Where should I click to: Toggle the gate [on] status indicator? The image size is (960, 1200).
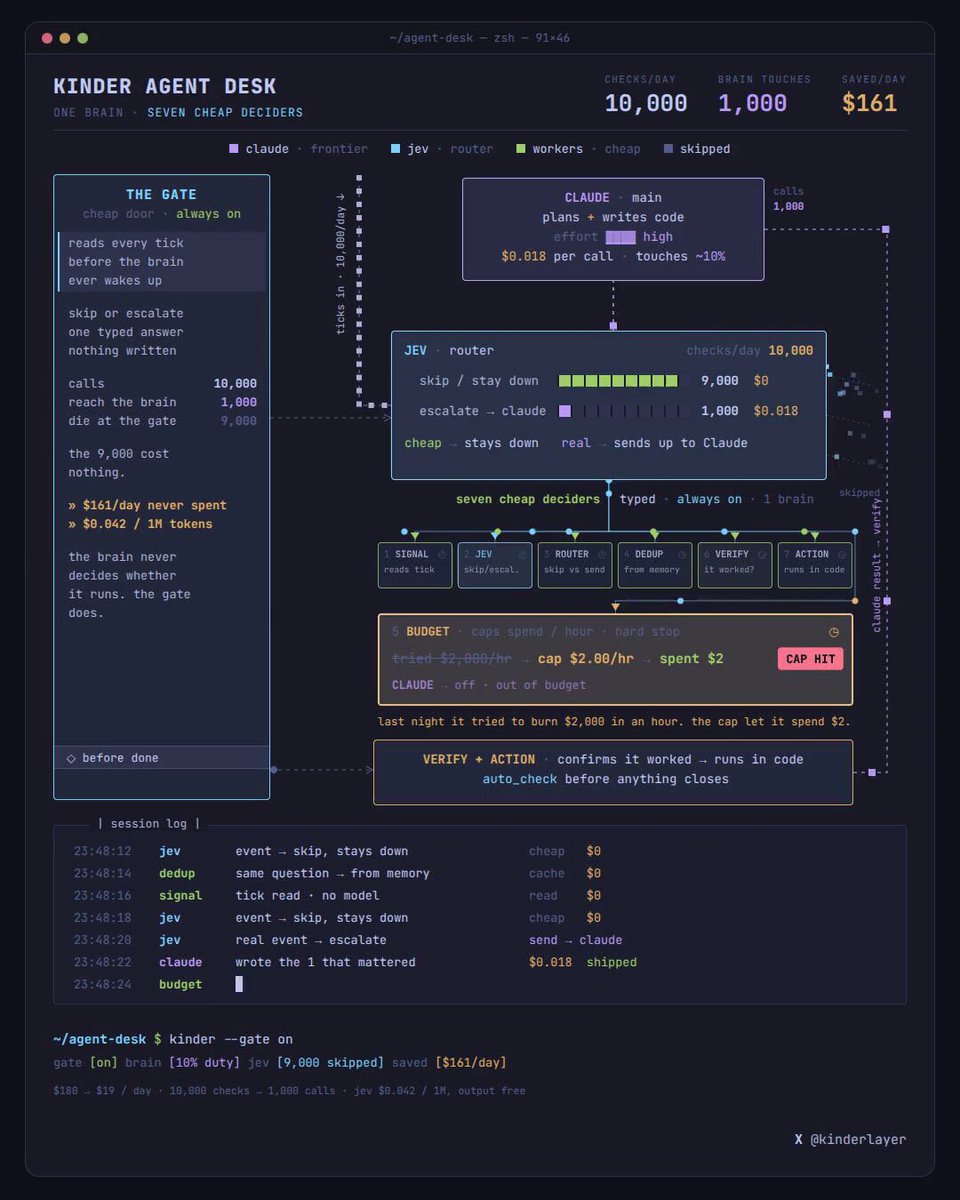point(103,1062)
